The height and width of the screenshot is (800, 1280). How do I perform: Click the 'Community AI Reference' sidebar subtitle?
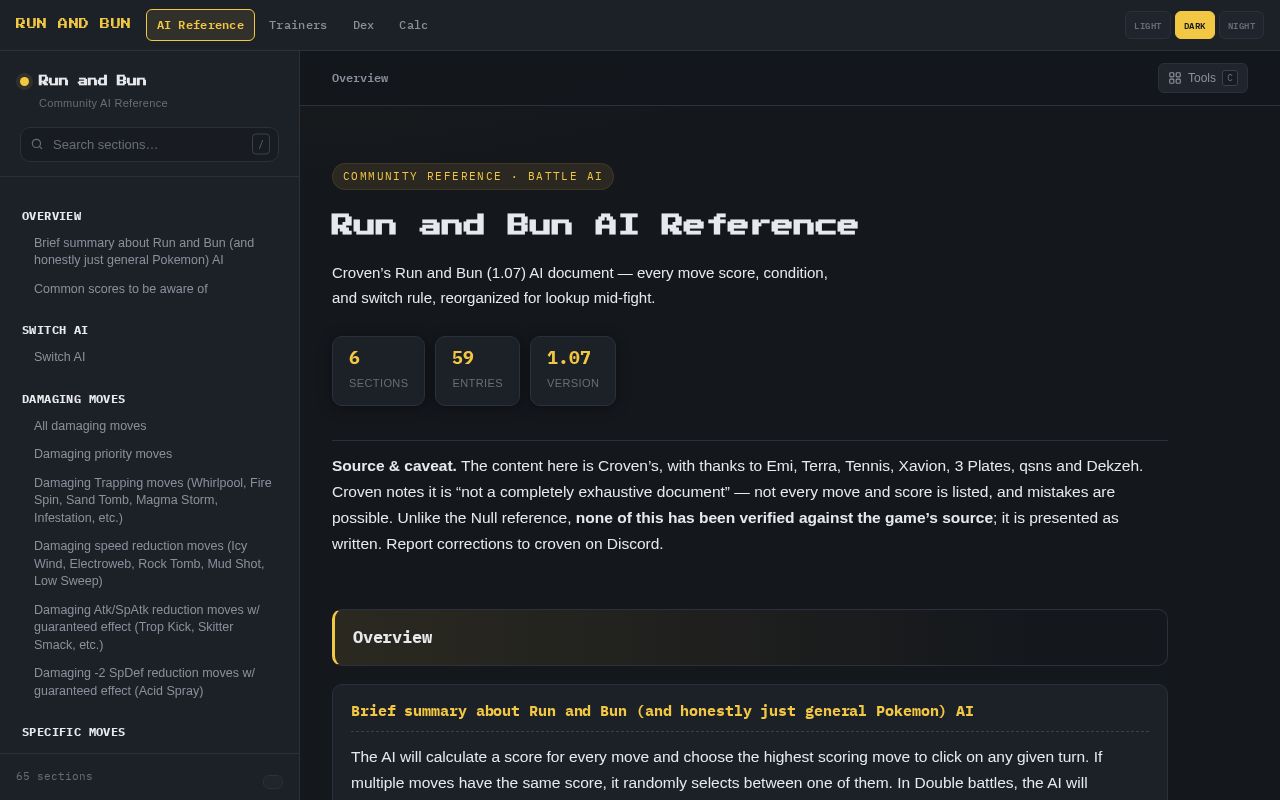point(103,103)
